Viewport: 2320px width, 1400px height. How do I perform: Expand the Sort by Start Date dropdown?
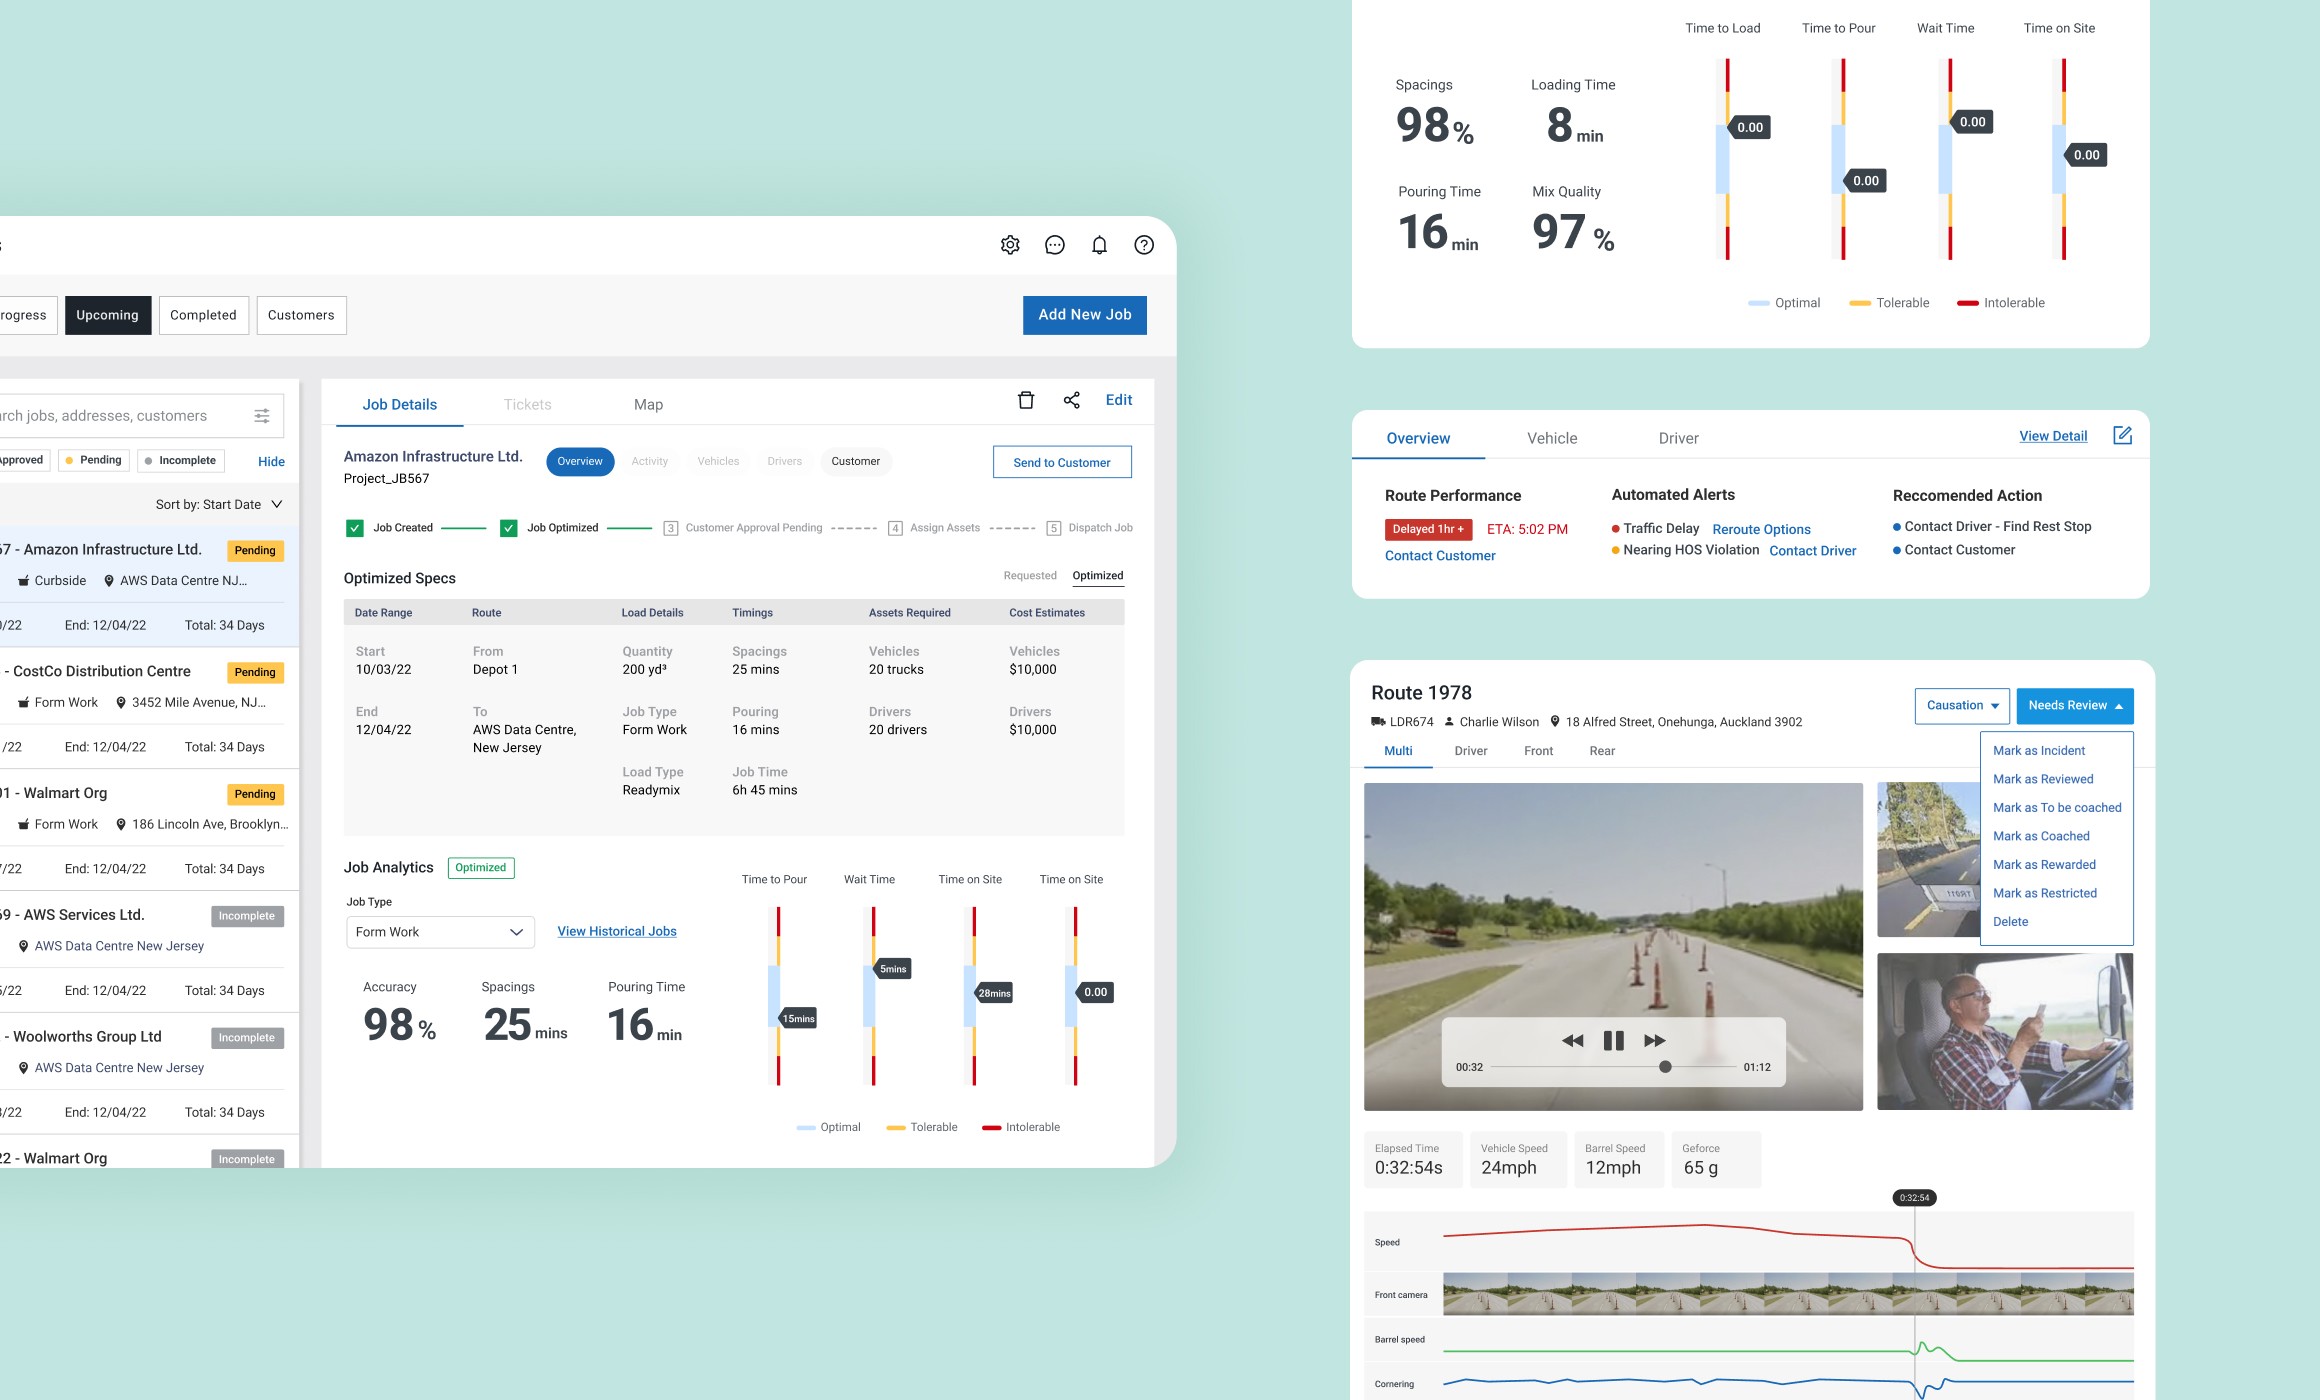[x=219, y=505]
